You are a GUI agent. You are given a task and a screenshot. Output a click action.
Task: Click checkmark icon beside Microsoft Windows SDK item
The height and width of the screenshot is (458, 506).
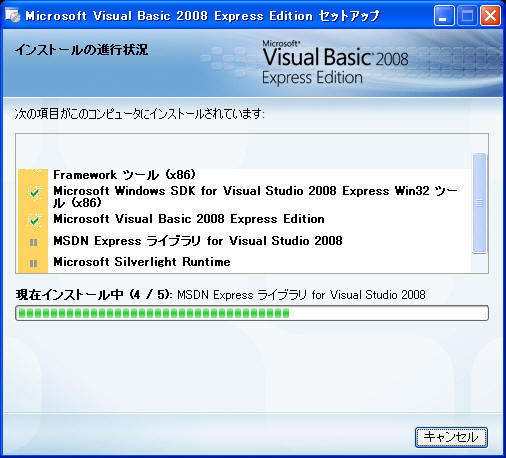34,193
